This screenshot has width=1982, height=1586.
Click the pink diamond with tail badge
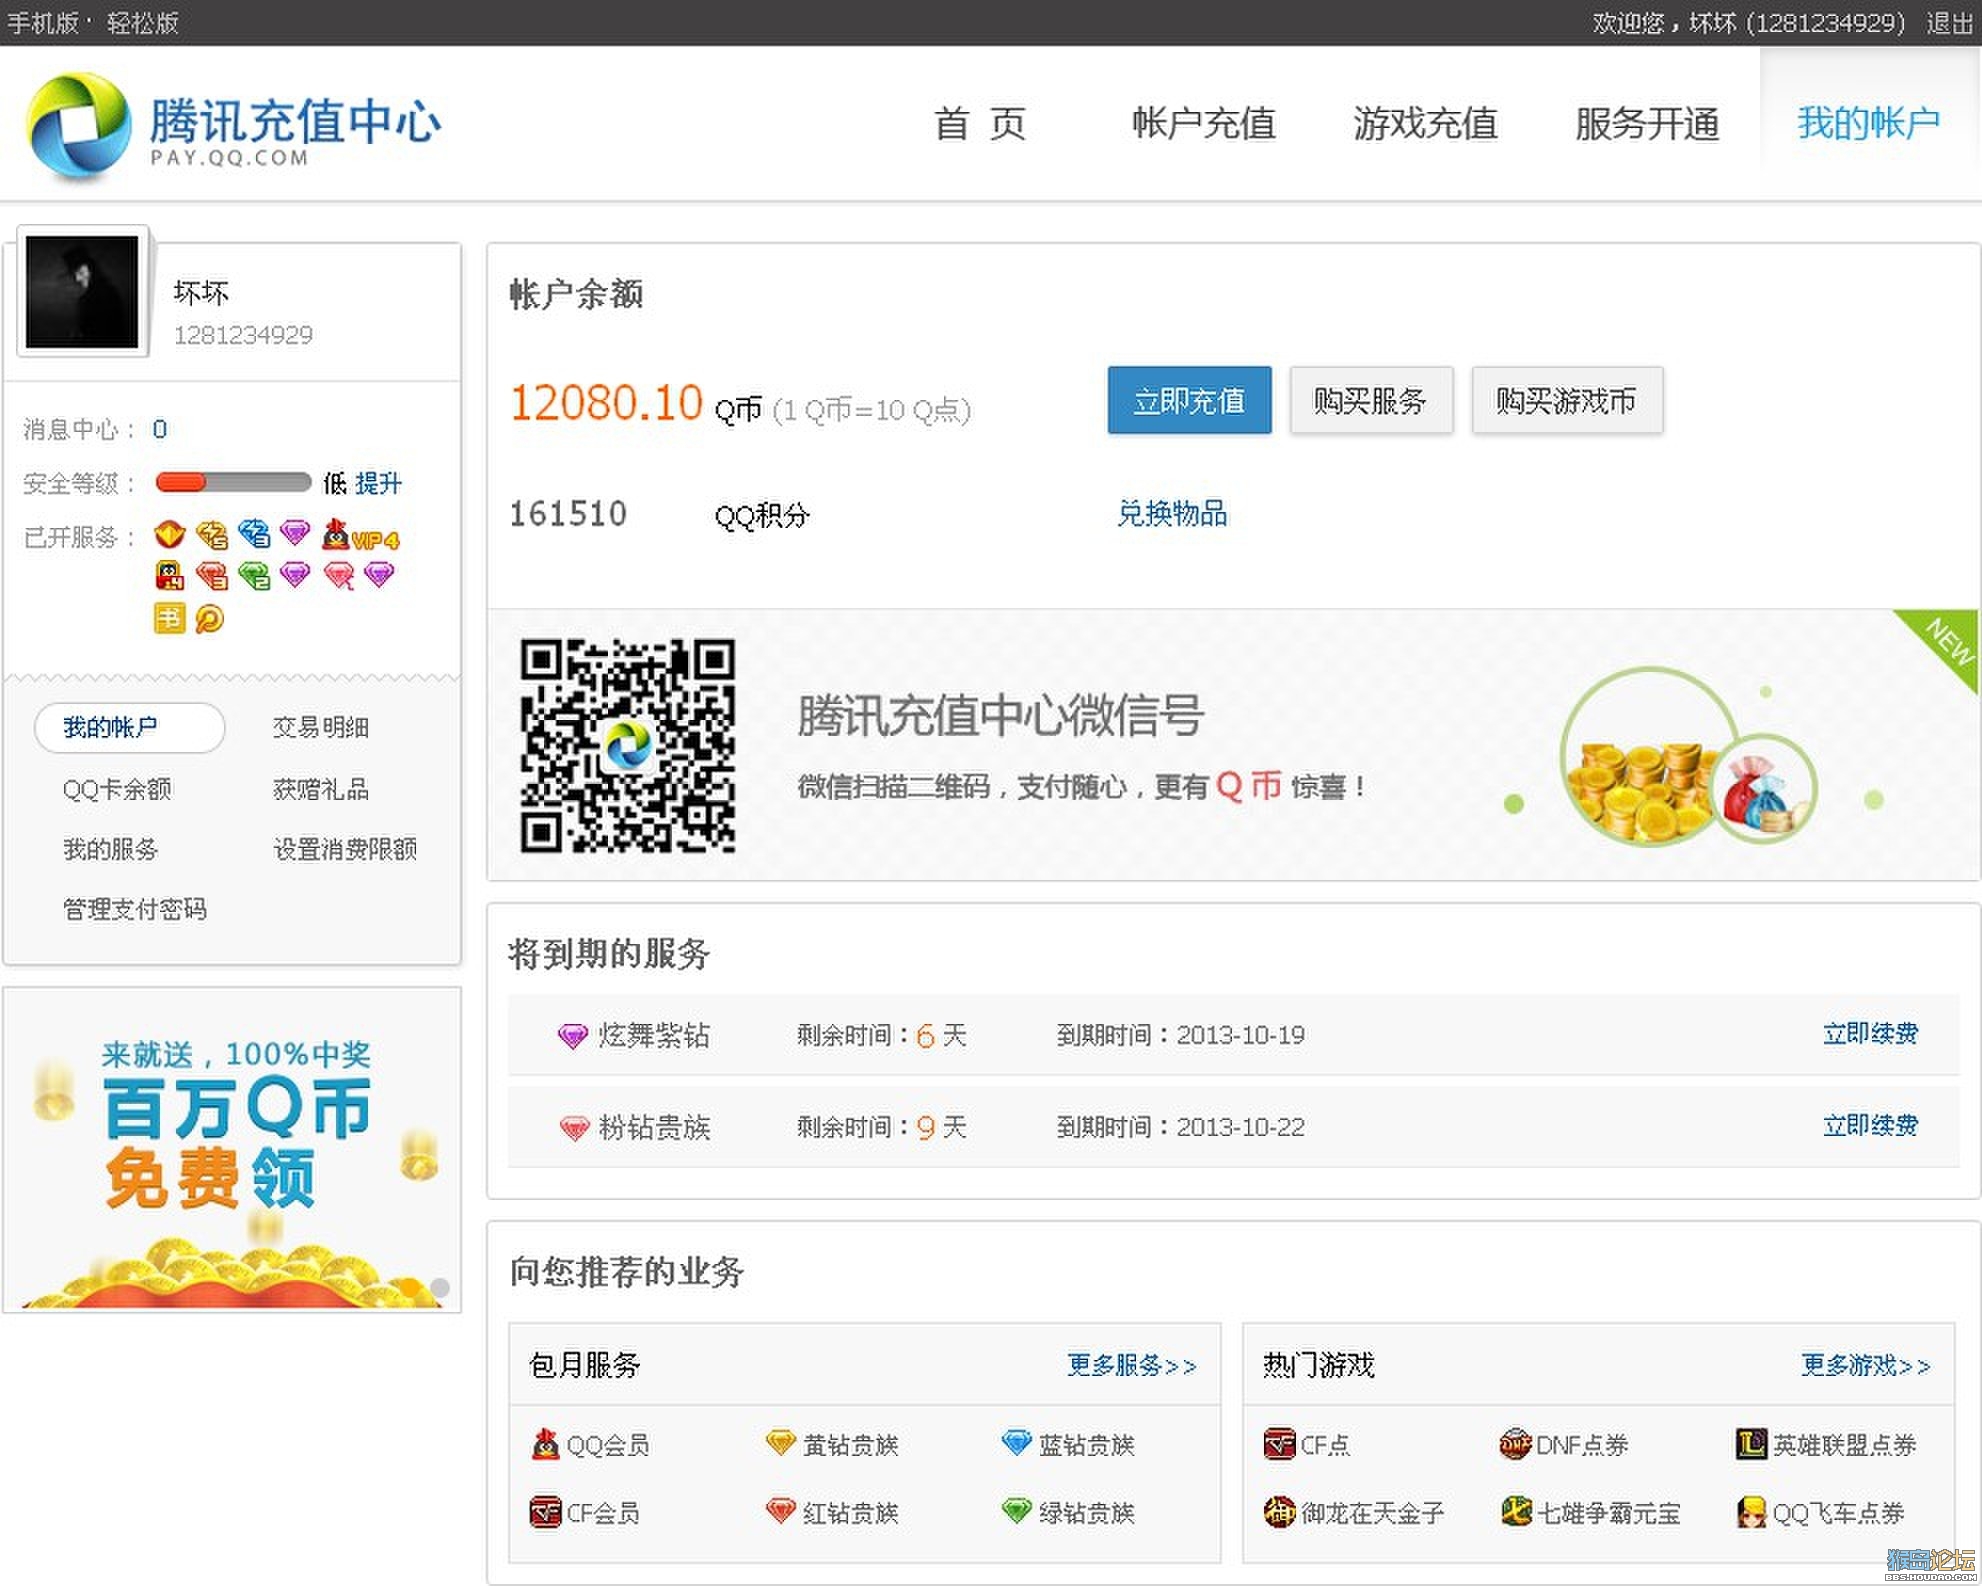(x=338, y=576)
